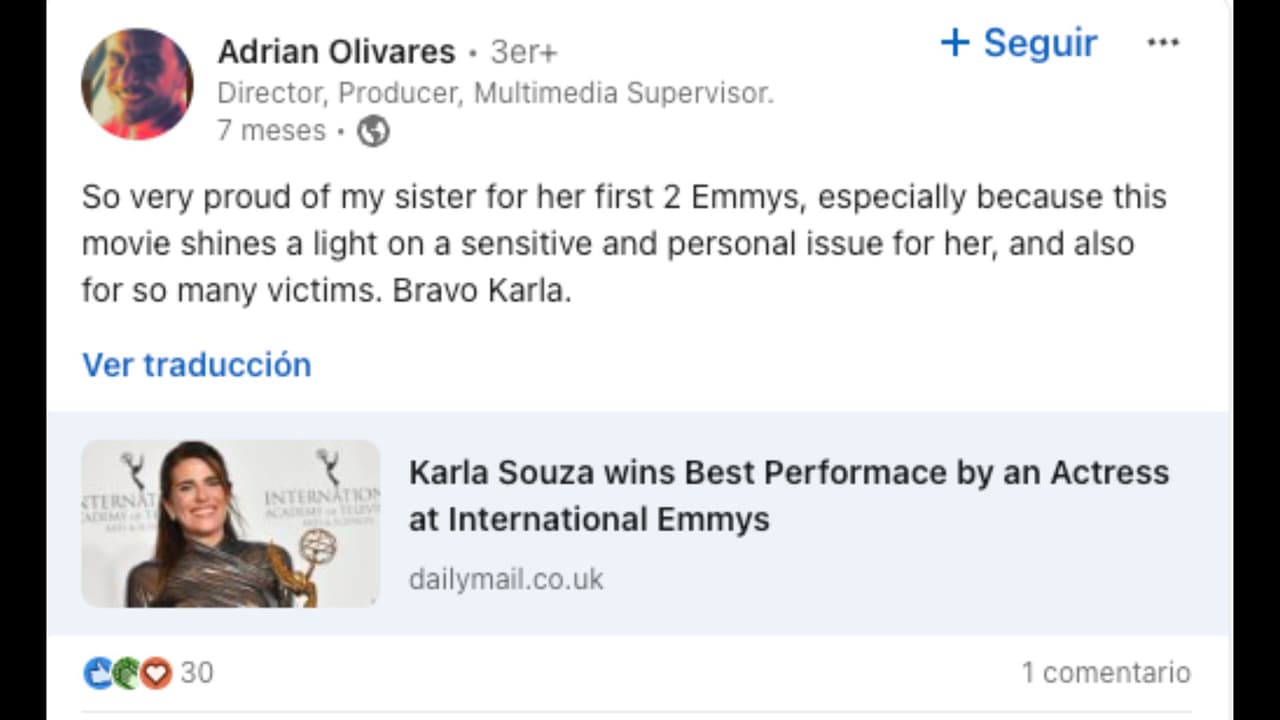Image resolution: width=1280 pixels, height=720 pixels.
Task: Select the Adrian Olivares name link
Action: (x=335, y=51)
